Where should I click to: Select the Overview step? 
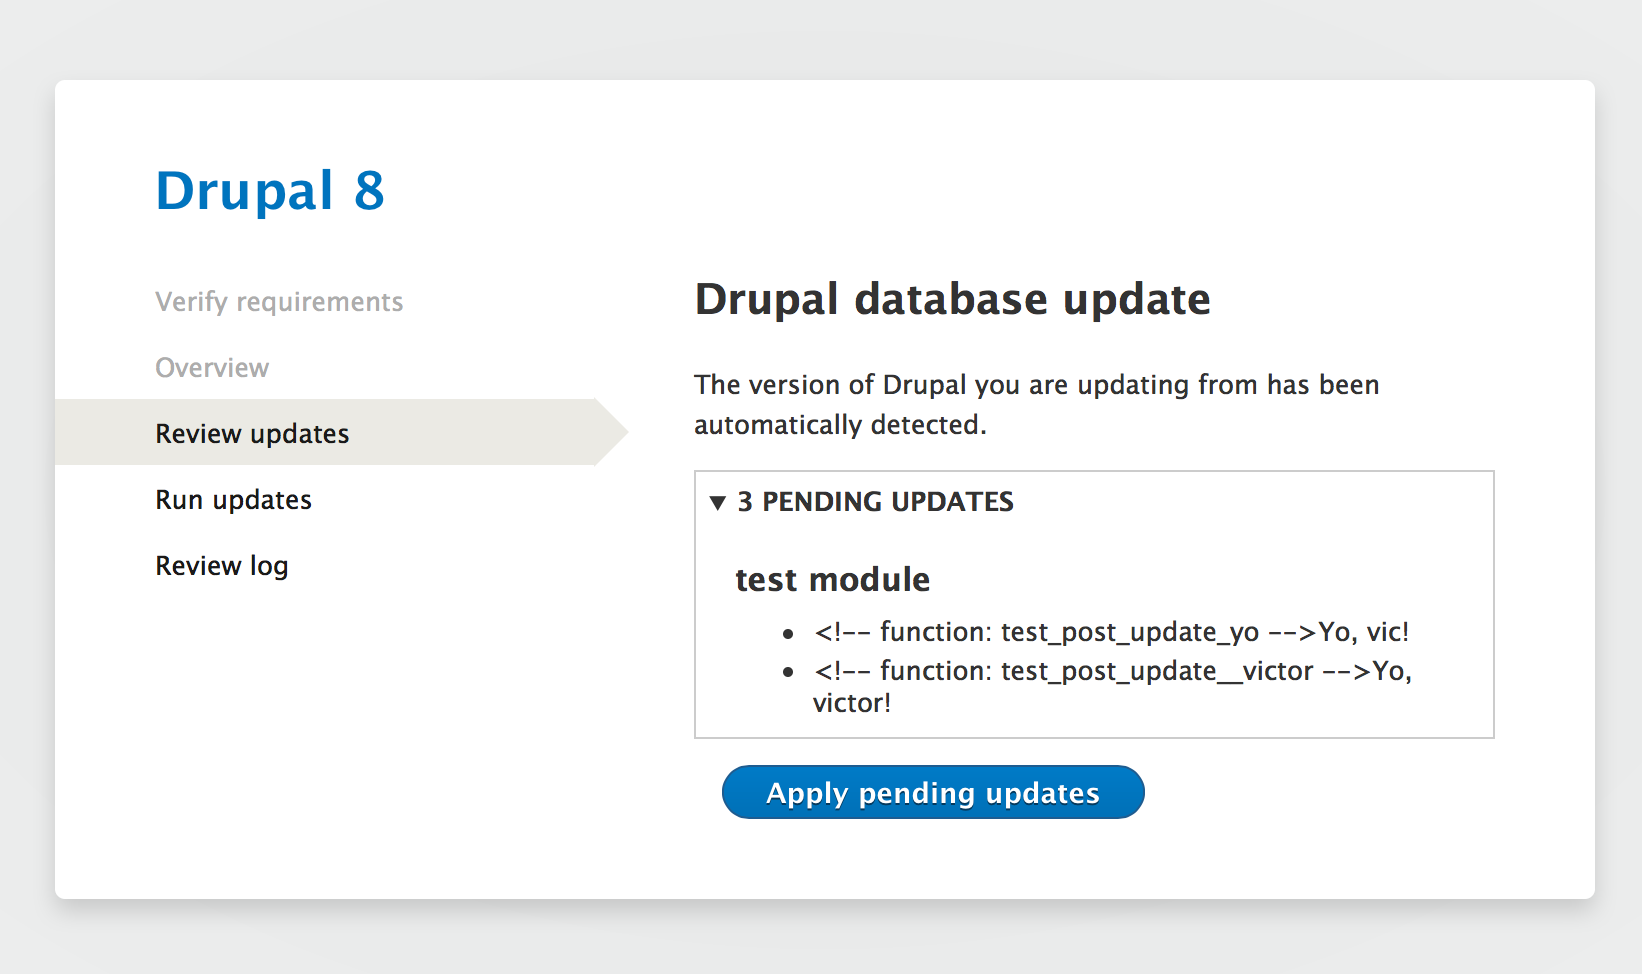click(x=211, y=367)
